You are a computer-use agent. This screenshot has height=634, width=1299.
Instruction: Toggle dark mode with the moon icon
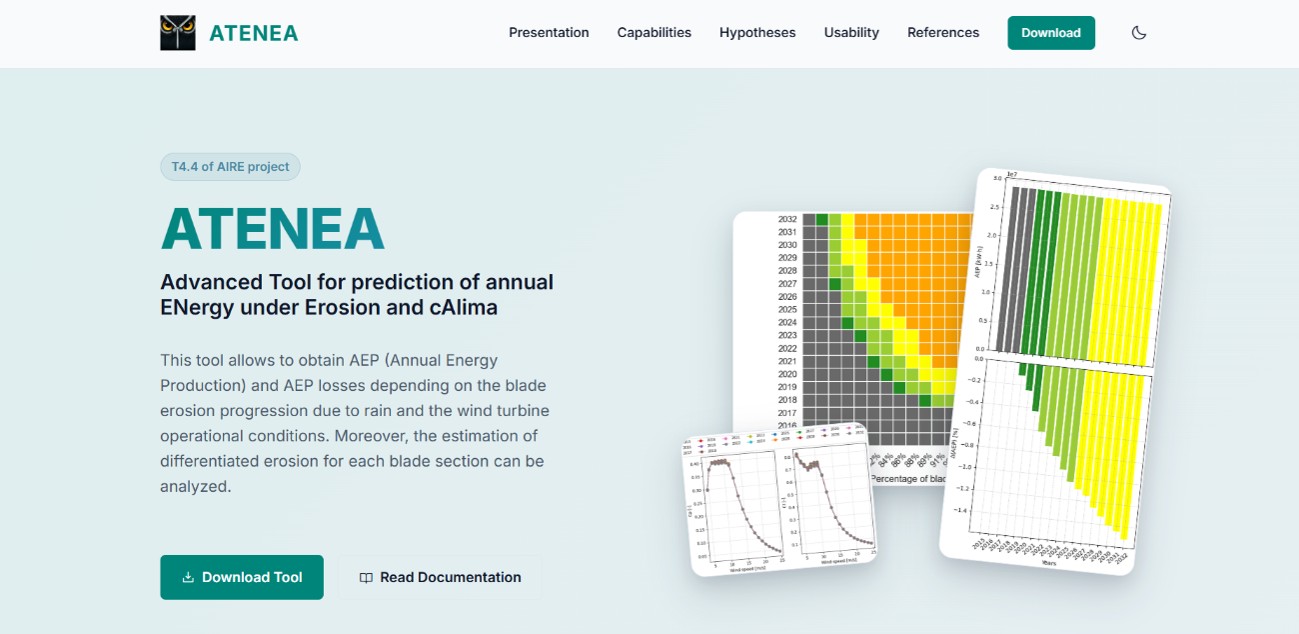pos(1139,33)
